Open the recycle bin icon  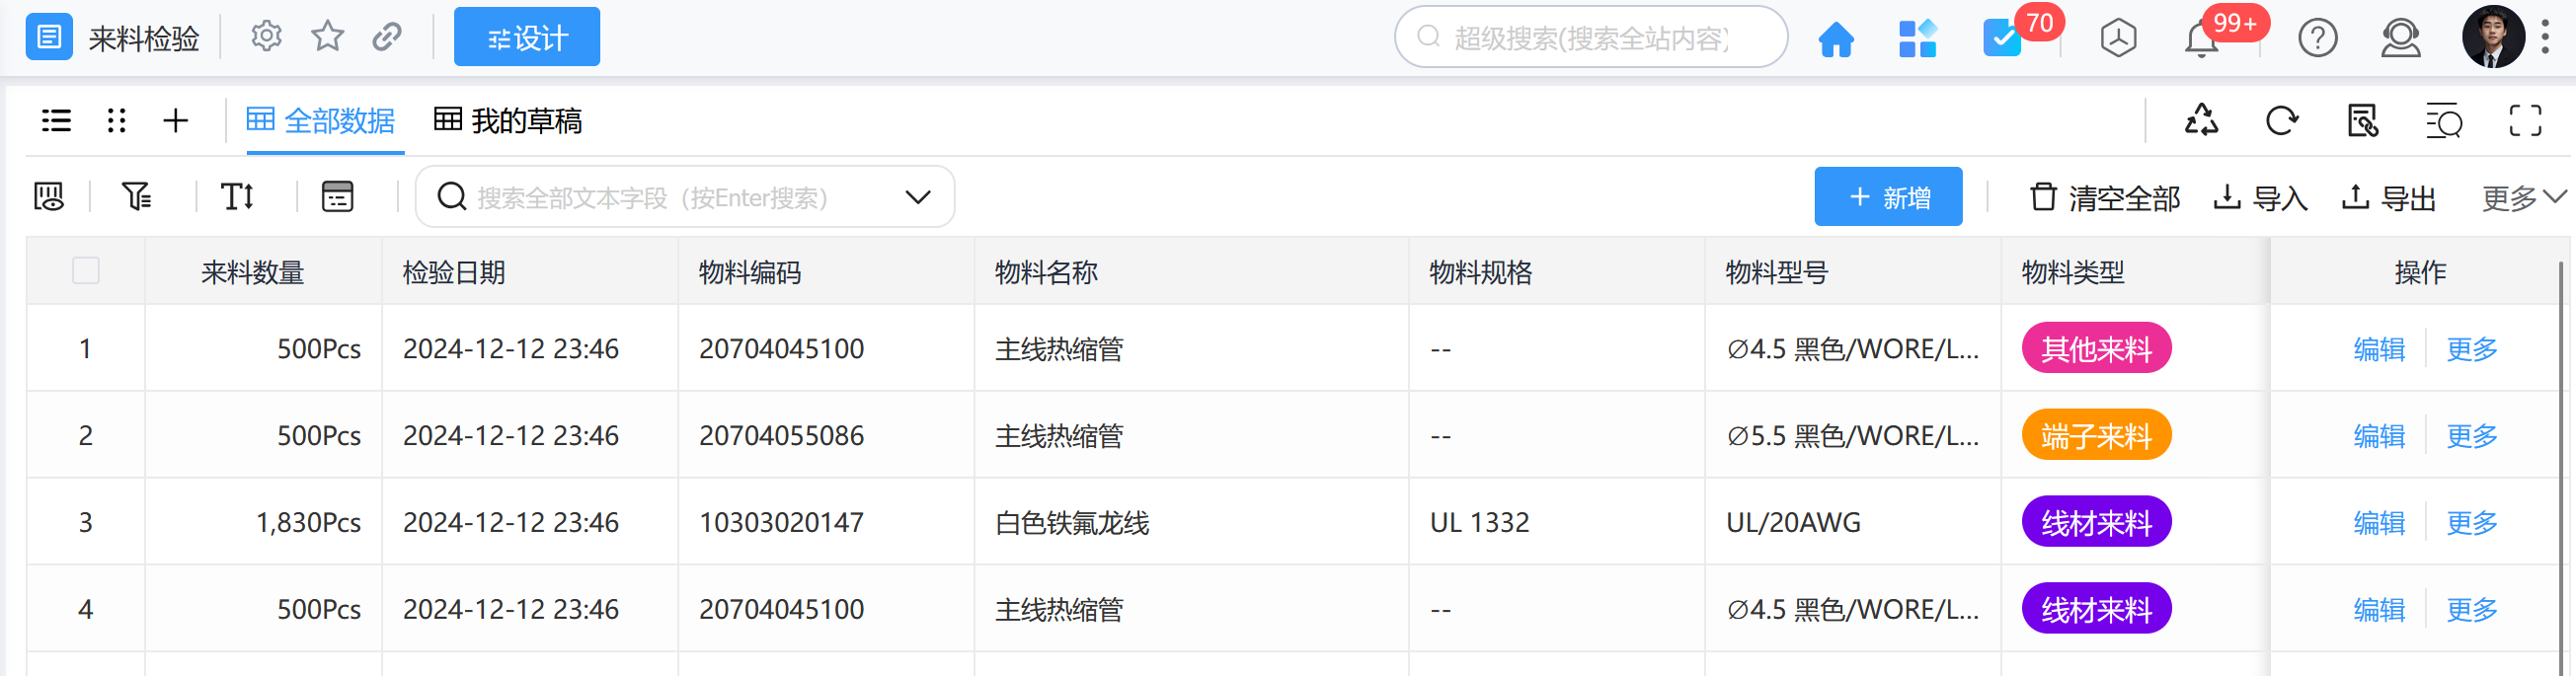click(x=2201, y=121)
